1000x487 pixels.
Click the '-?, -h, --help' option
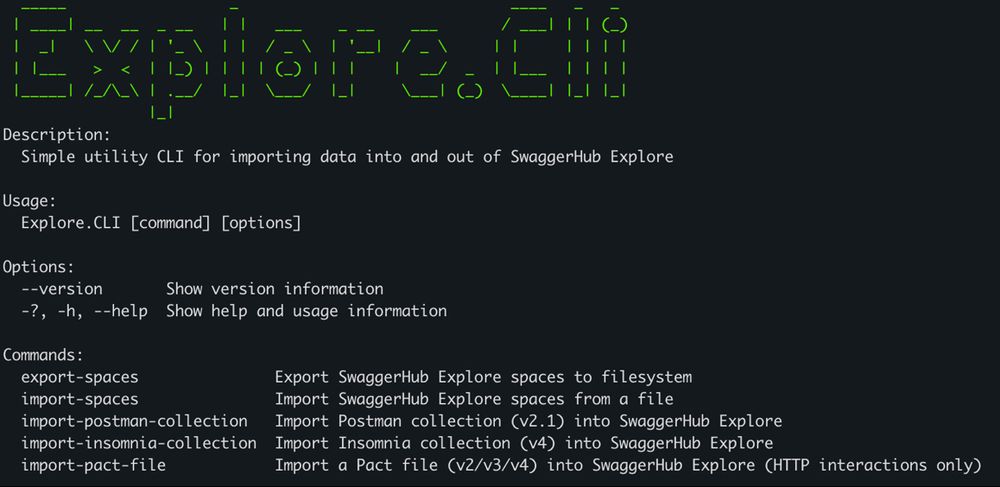pyautogui.click(x=84, y=311)
